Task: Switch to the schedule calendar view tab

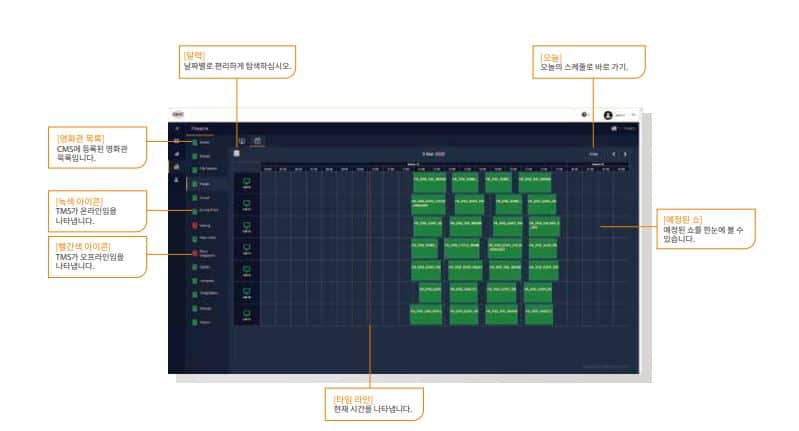Action: pos(257,141)
